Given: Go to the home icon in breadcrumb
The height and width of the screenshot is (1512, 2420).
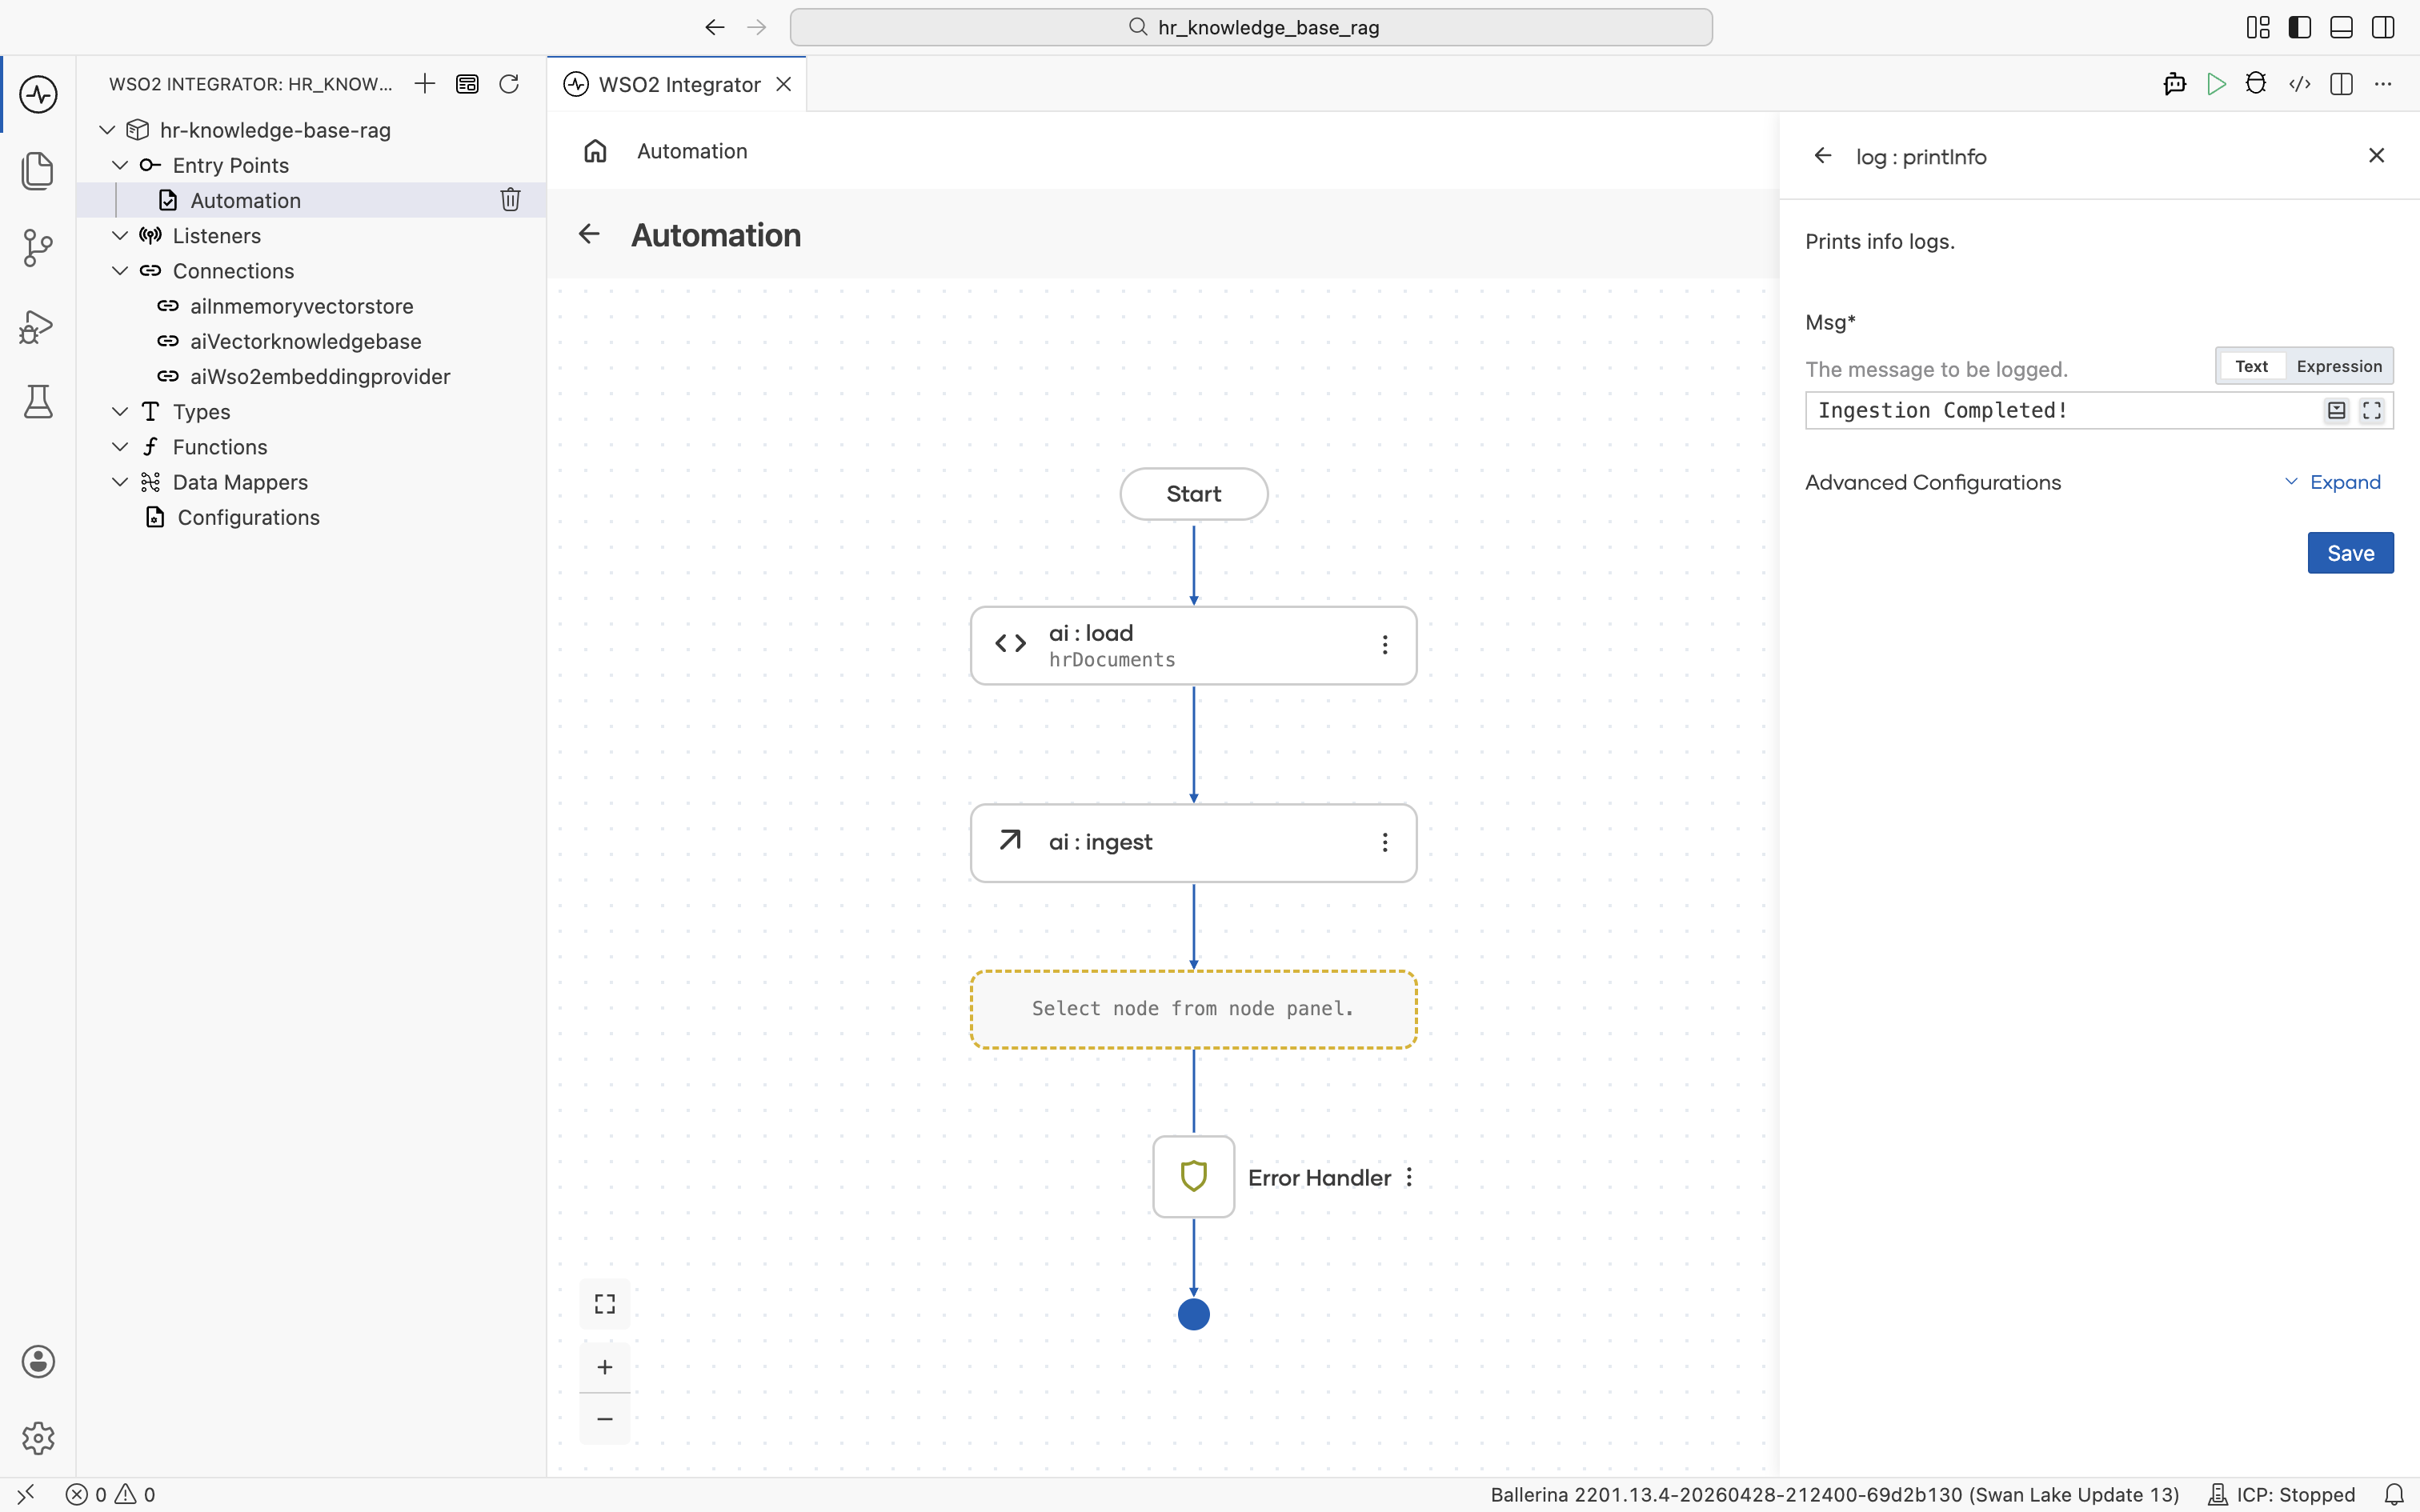Looking at the screenshot, I should coord(595,151).
